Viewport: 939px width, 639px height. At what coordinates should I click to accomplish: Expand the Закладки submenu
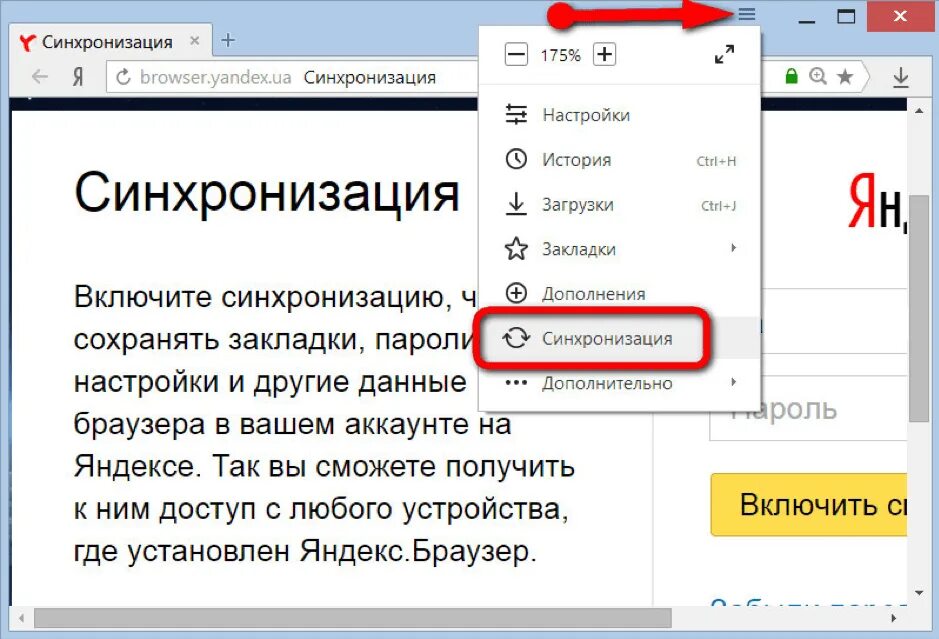coord(620,249)
